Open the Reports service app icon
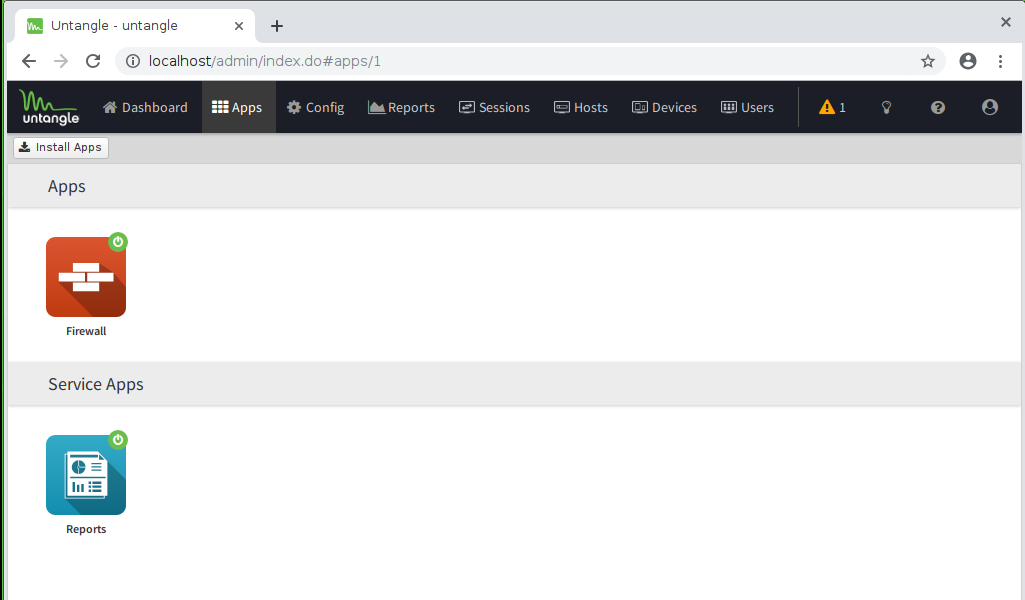The width and height of the screenshot is (1025, 600). (x=86, y=475)
